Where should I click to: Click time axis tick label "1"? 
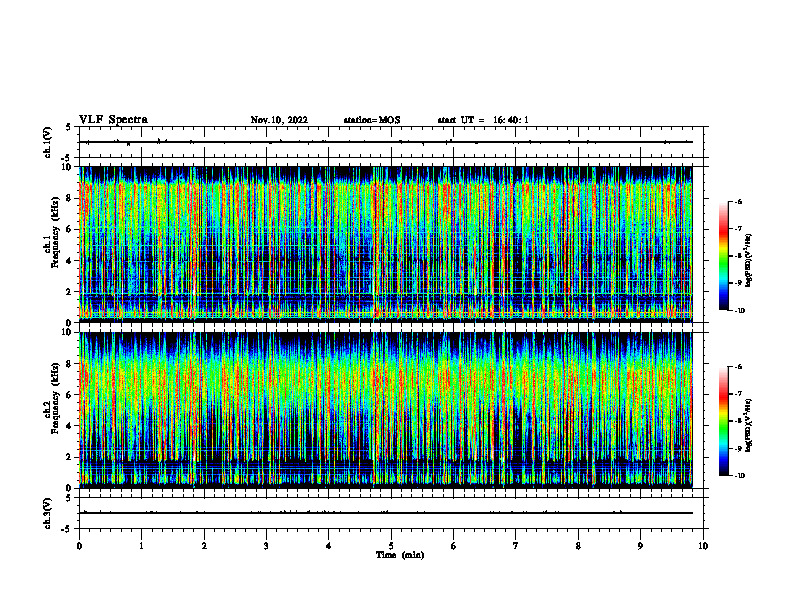[x=141, y=546]
